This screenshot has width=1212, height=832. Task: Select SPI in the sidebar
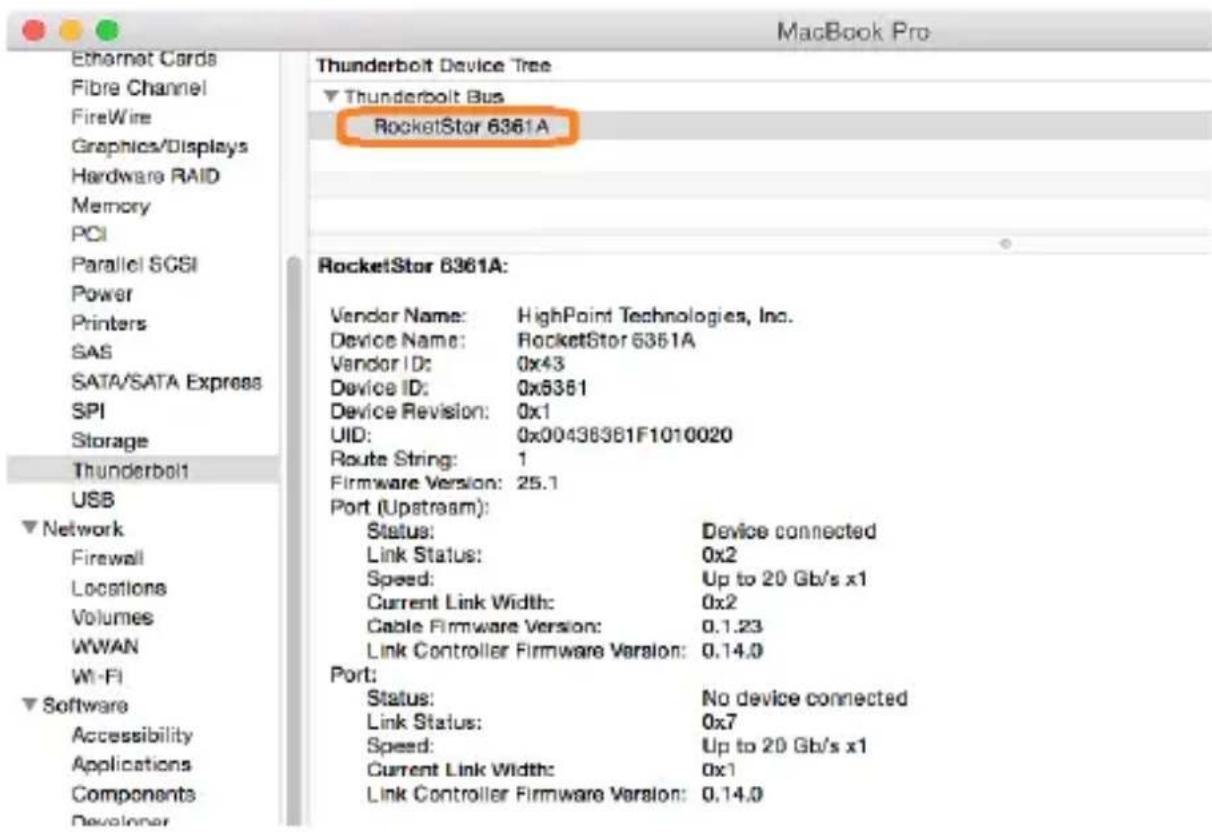tap(88, 411)
